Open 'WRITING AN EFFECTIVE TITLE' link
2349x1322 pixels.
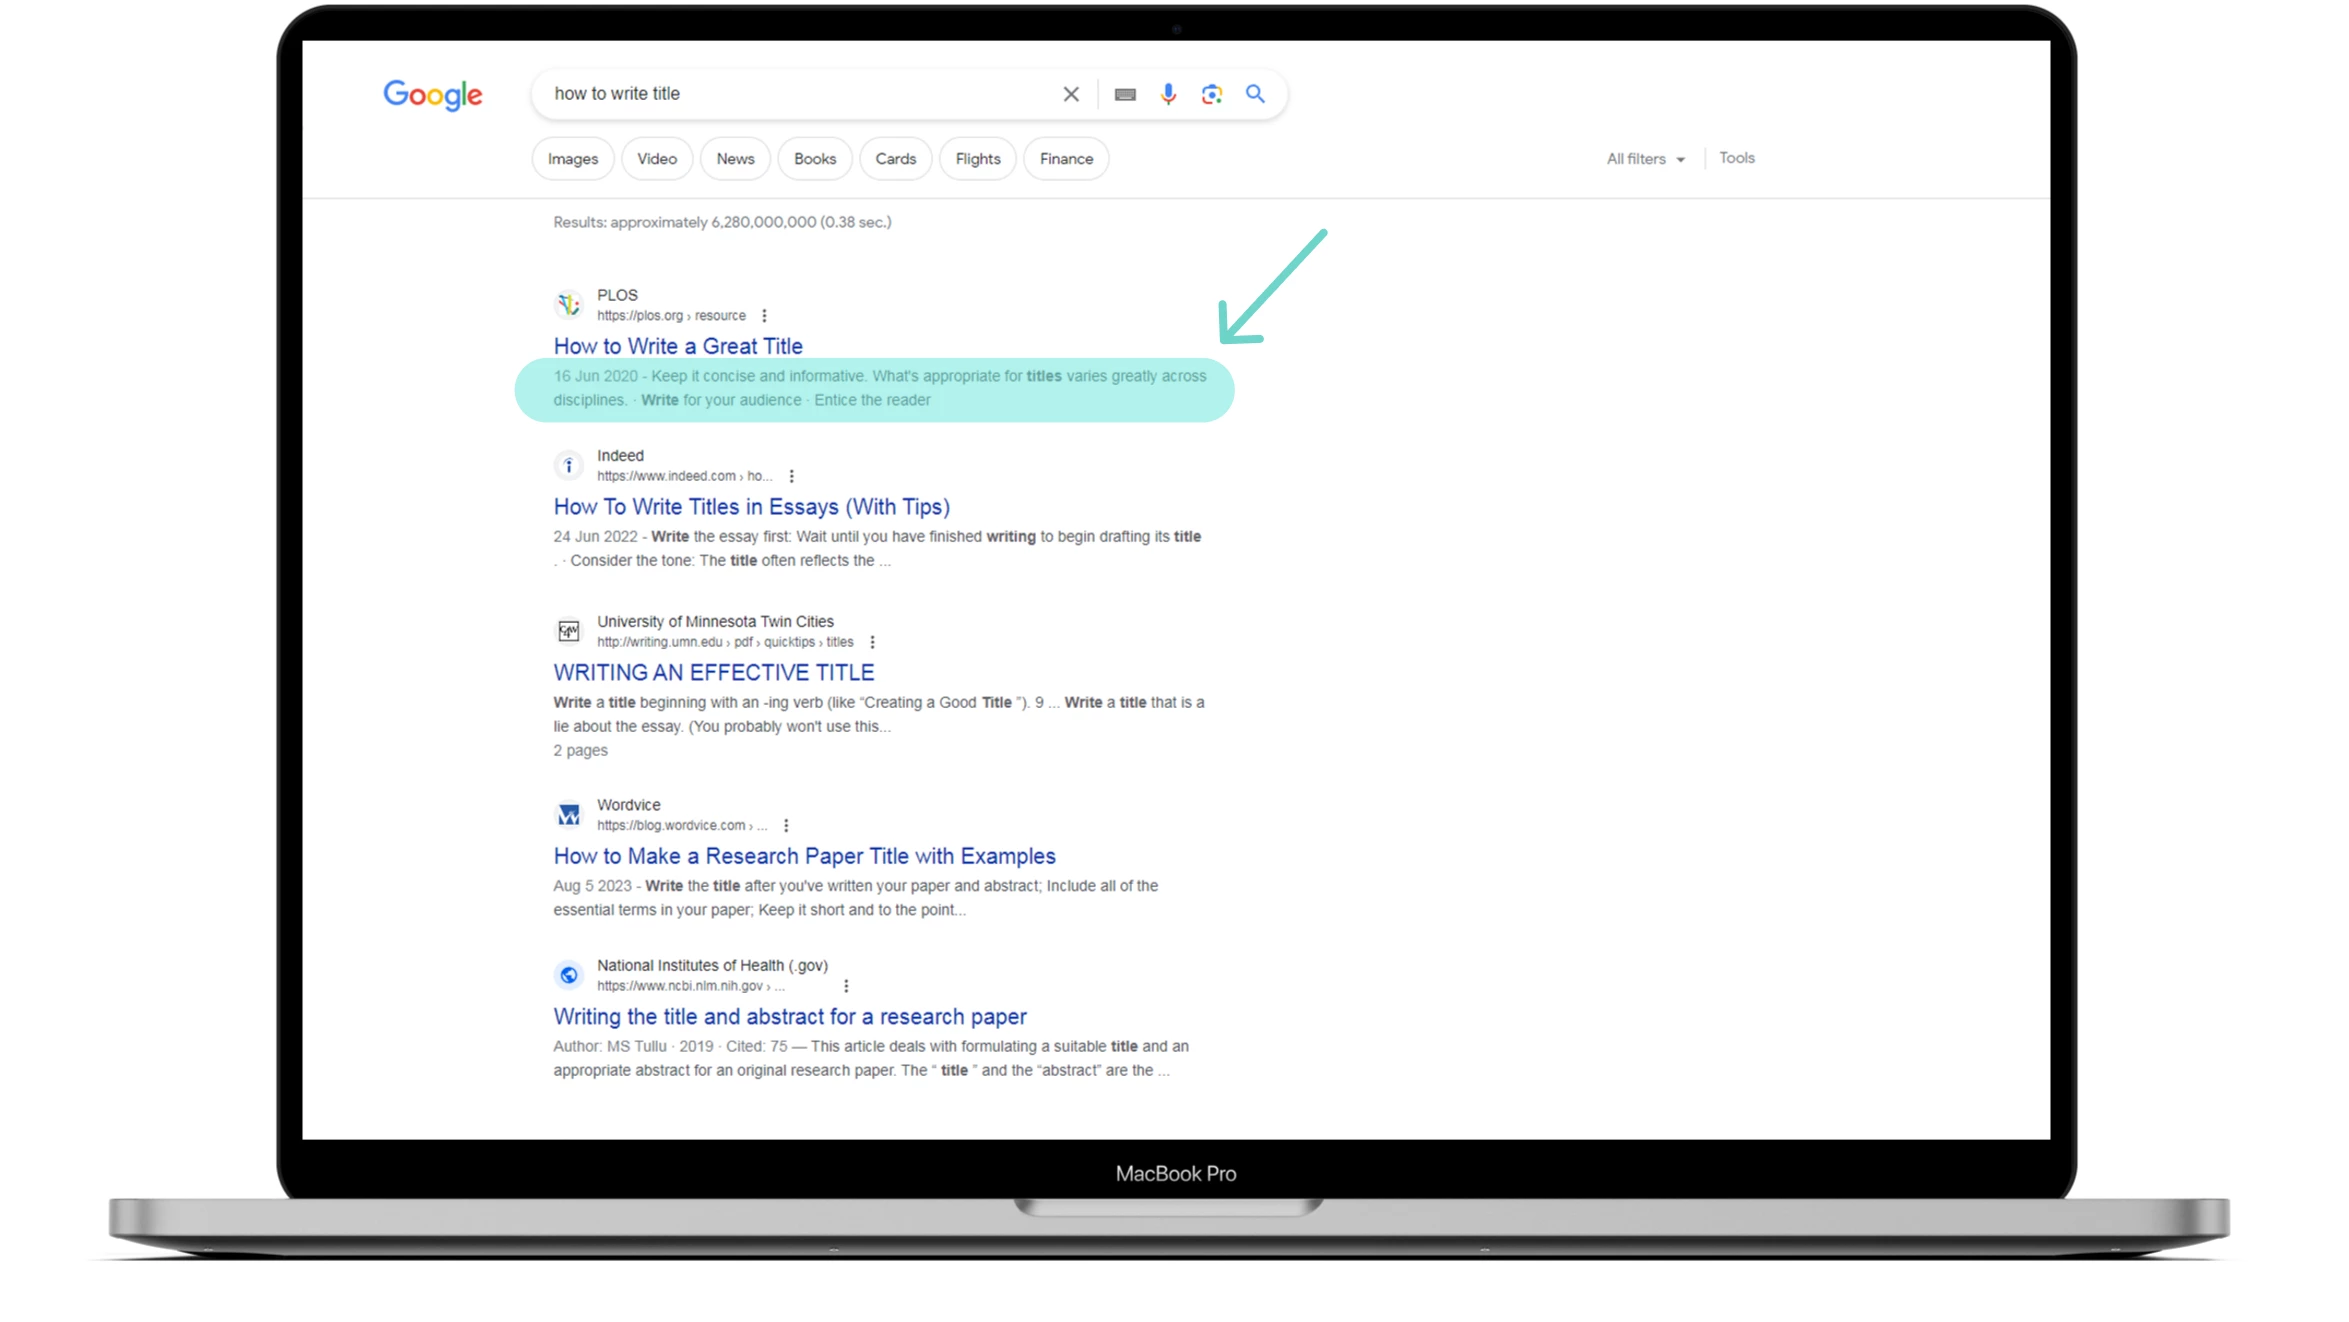pos(714,673)
